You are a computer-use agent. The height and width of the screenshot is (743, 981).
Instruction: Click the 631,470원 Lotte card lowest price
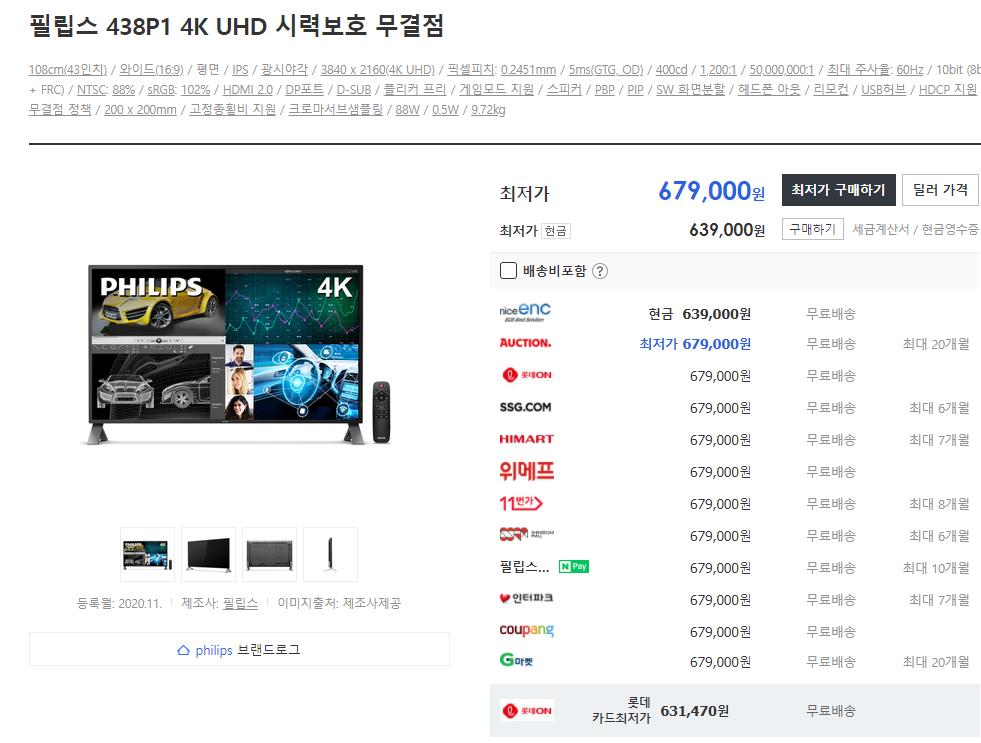[694, 710]
